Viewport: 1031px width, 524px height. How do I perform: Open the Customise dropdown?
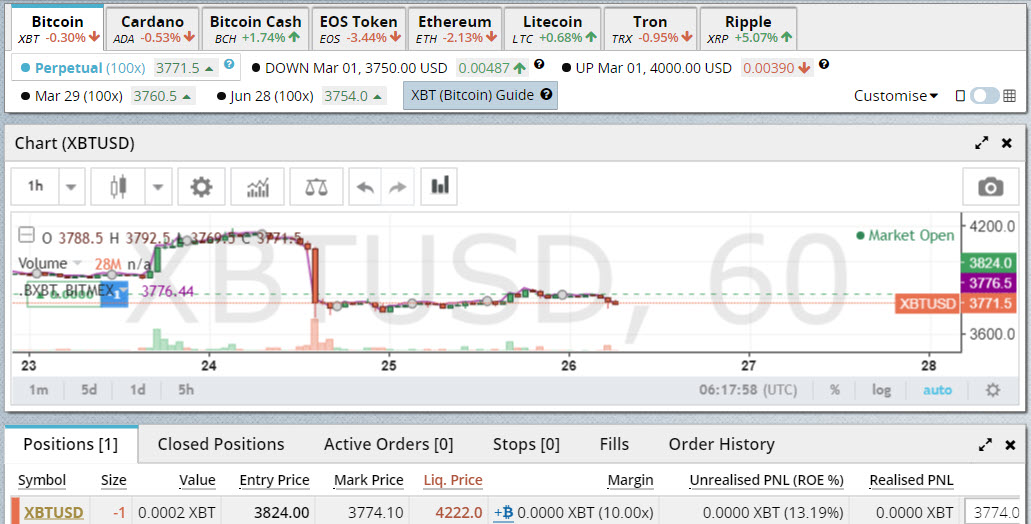tap(896, 96)
